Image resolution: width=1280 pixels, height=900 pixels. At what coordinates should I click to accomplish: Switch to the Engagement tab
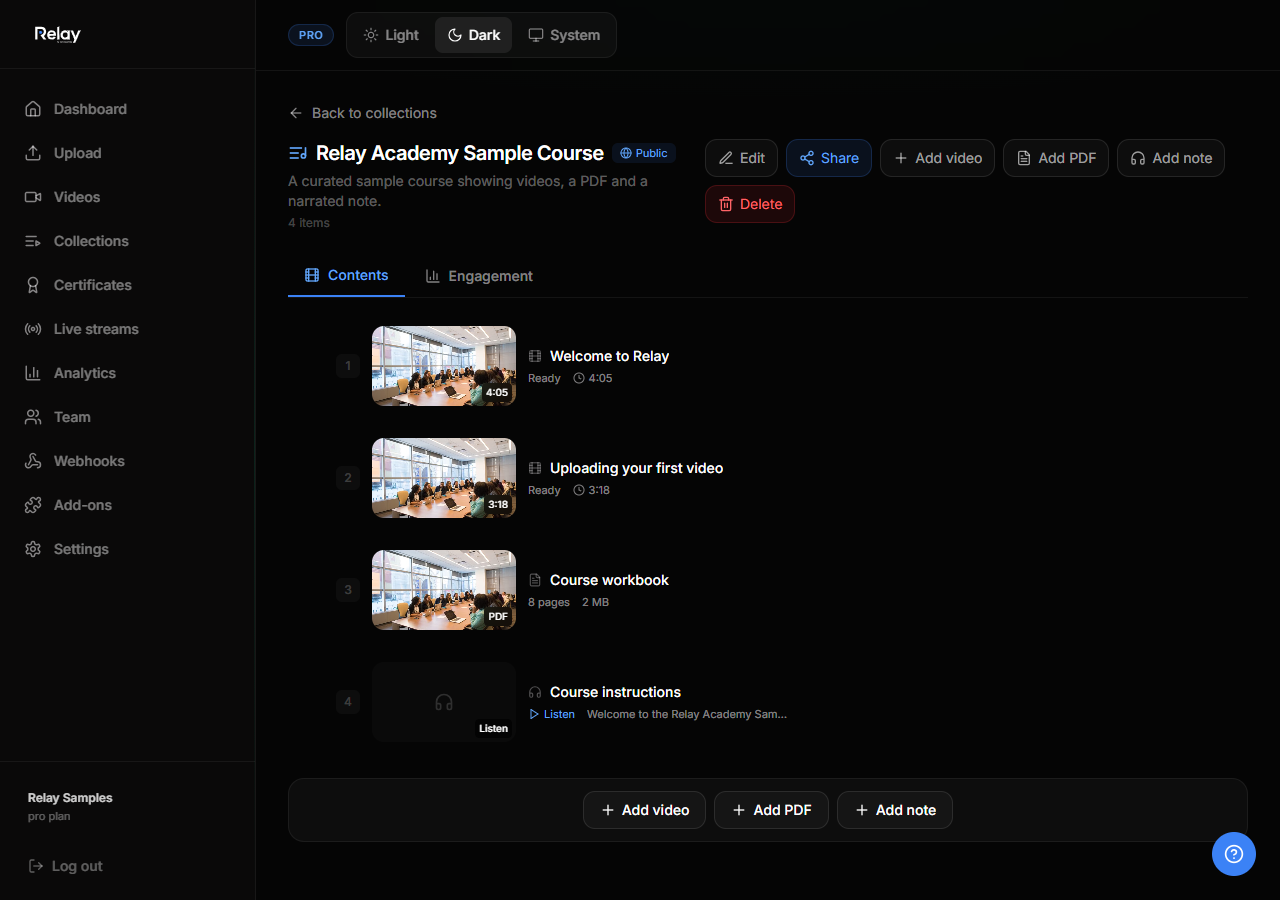[479, 276]
